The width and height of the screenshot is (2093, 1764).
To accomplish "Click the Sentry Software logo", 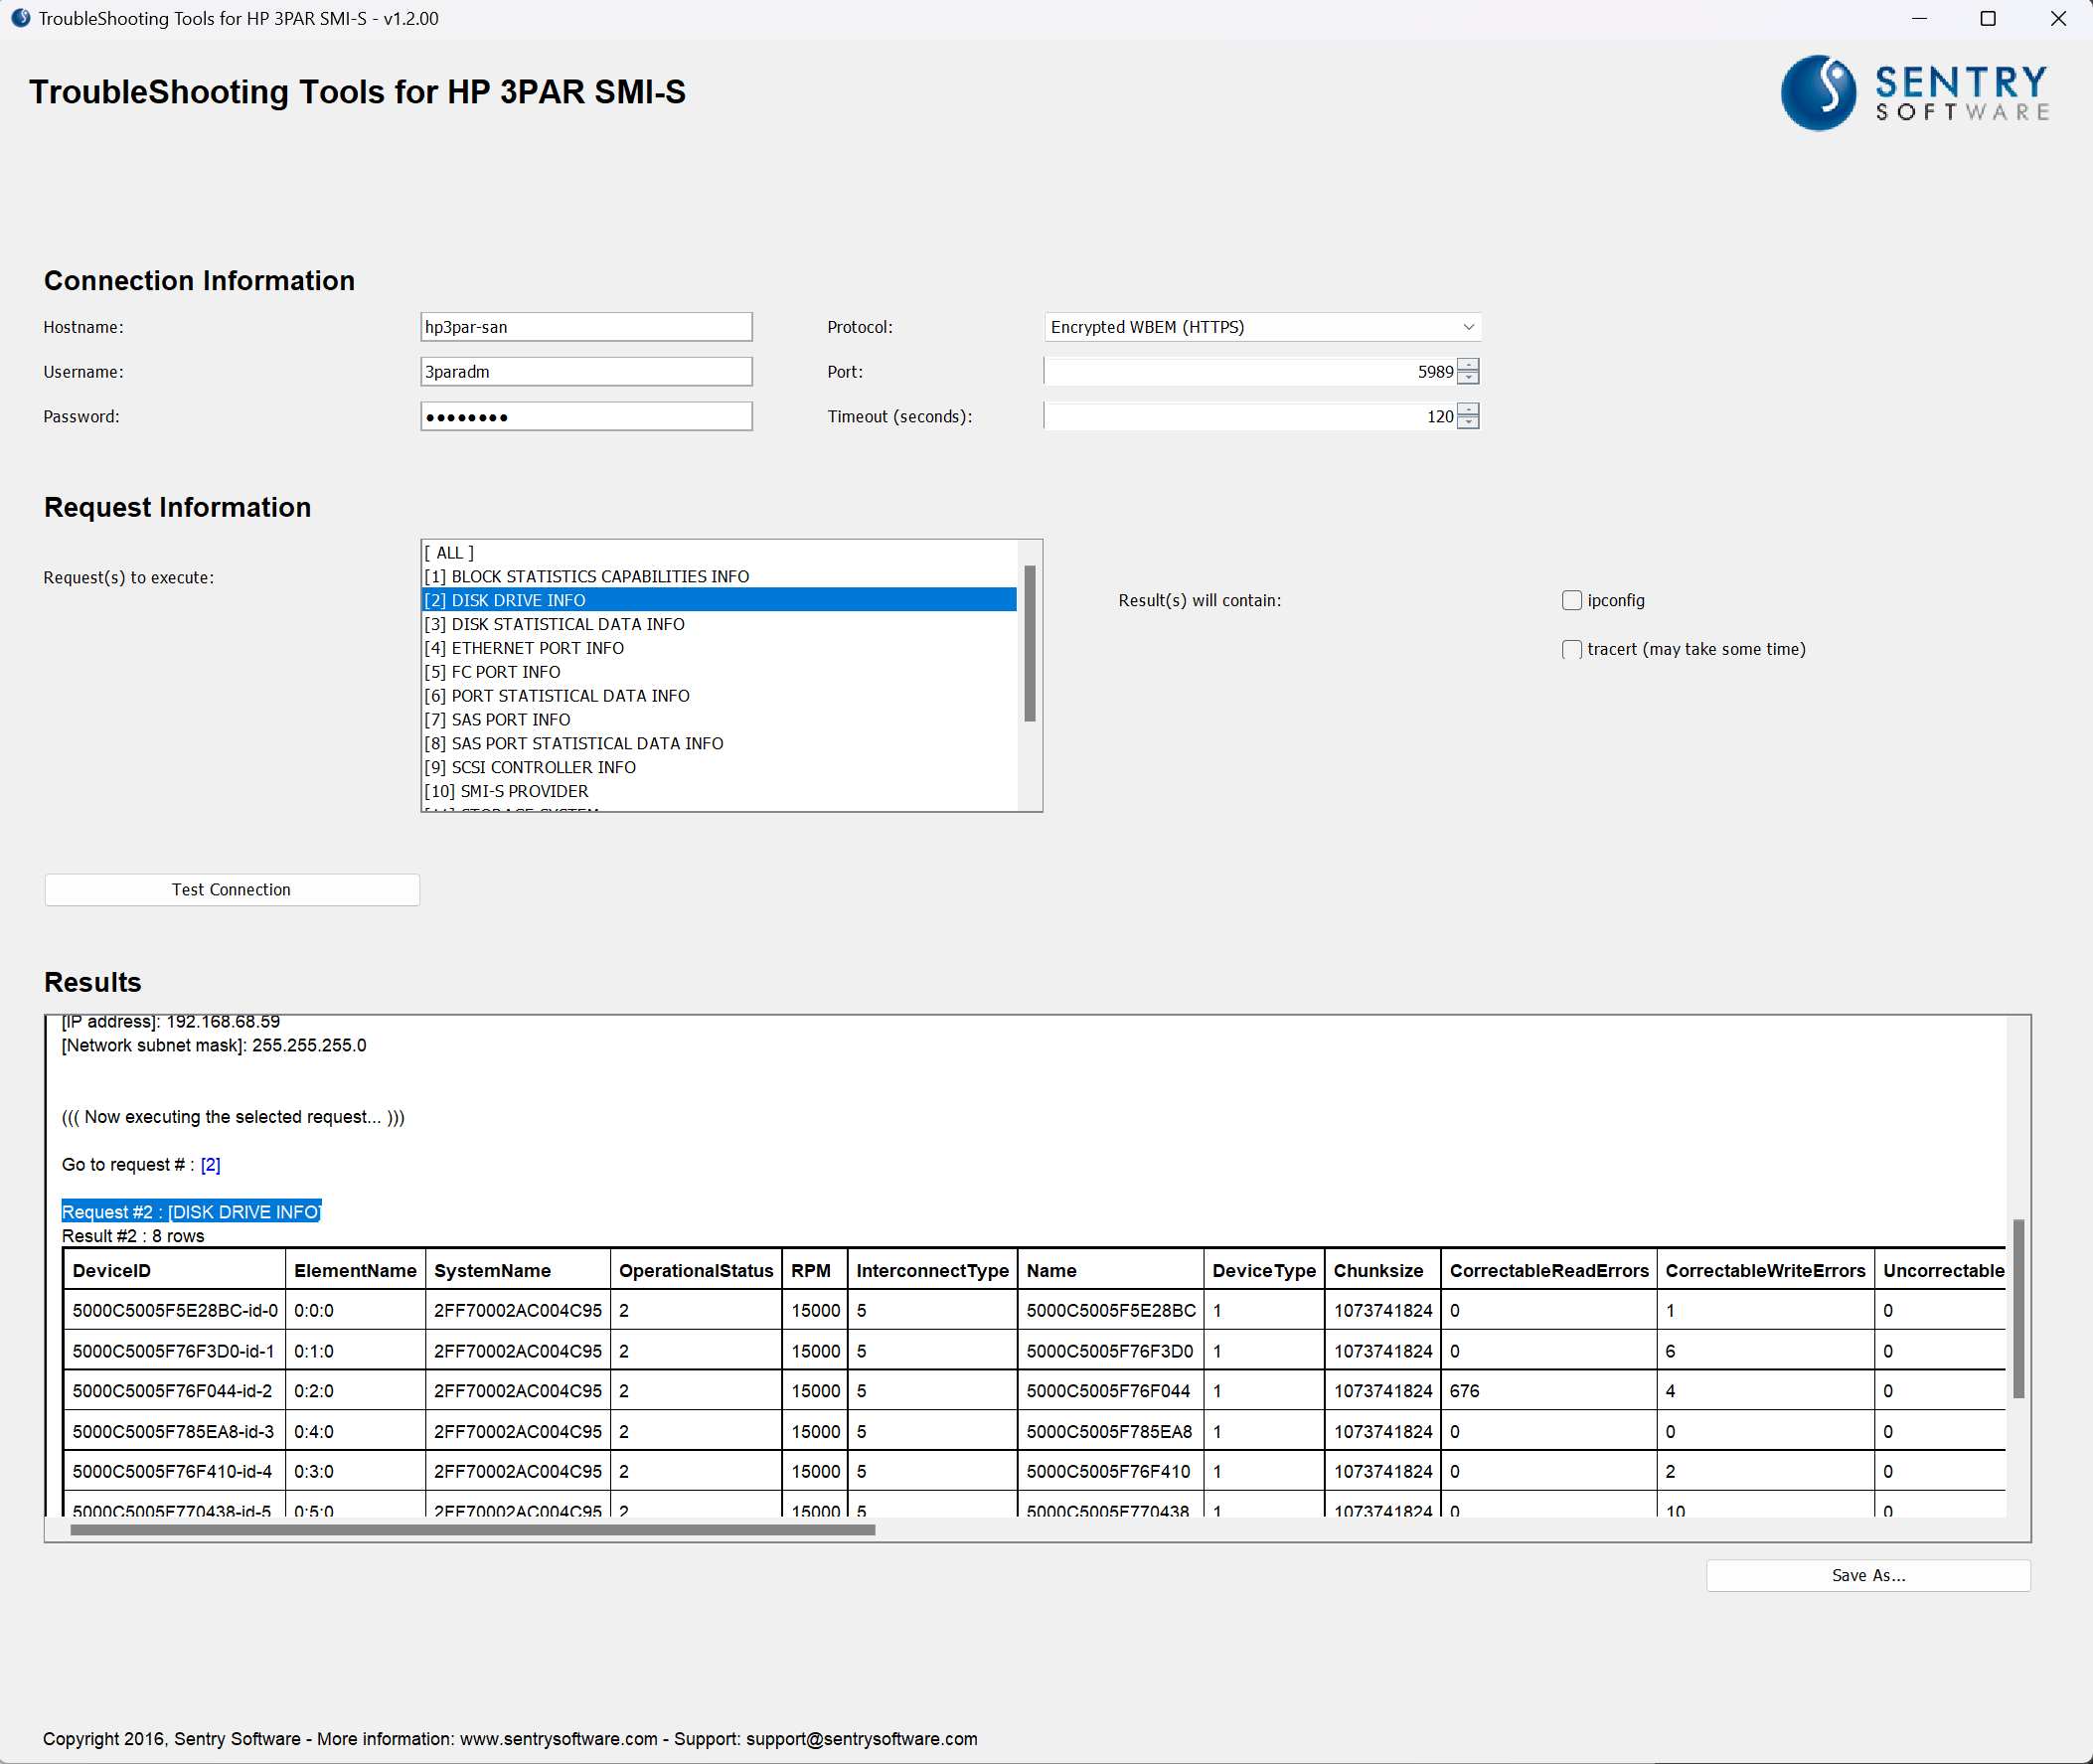I will click(x=1913, y=92).
